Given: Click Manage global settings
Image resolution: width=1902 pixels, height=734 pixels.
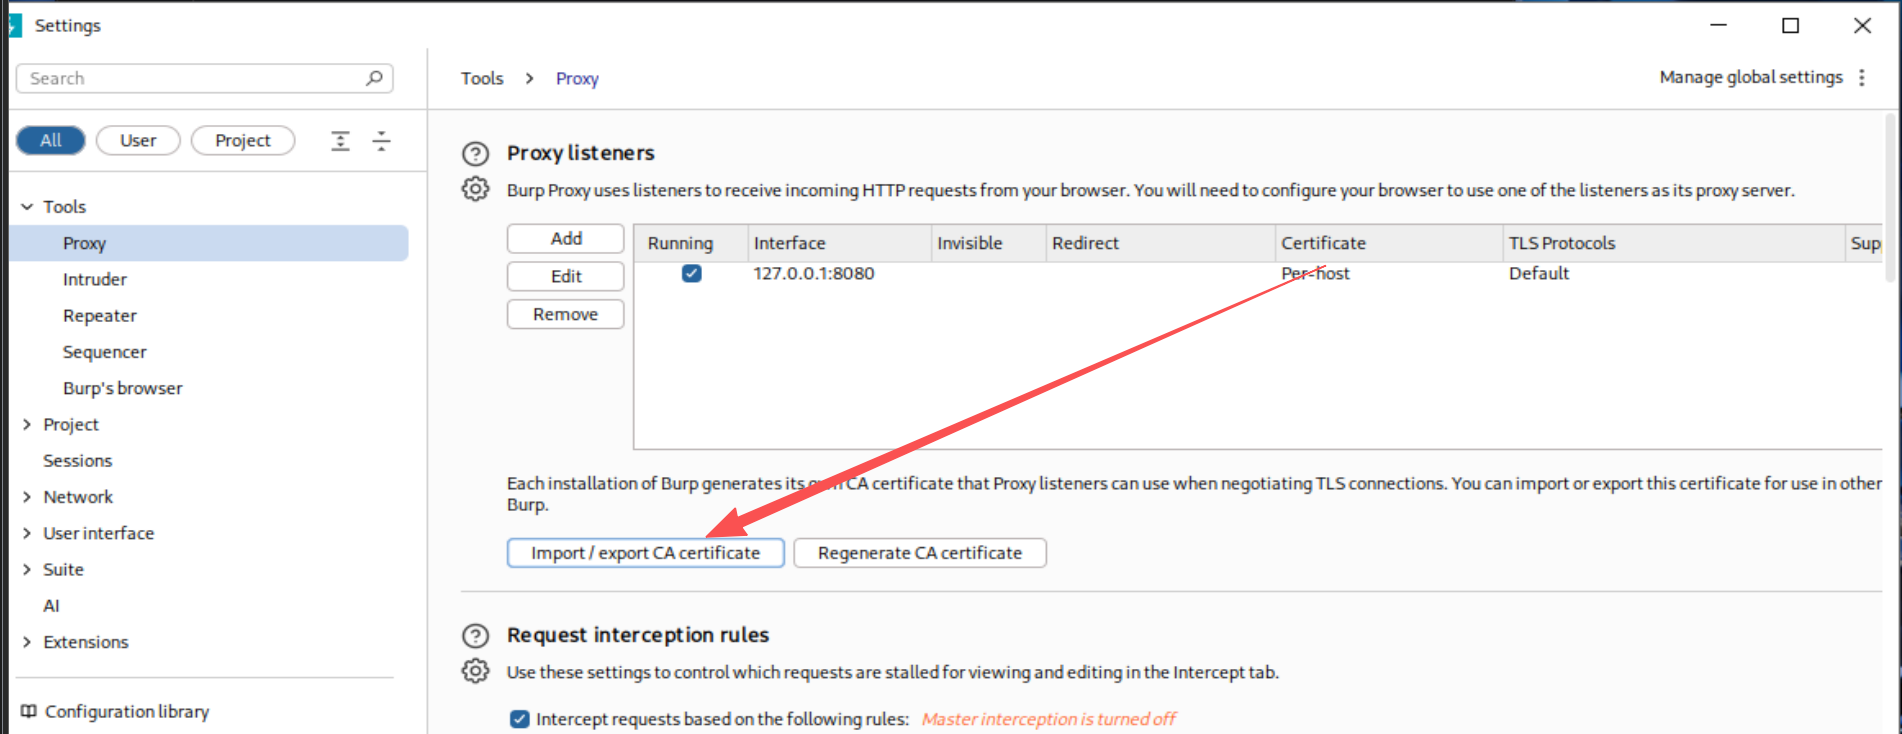Looking at the screenshot, I should coord(1751,77).
